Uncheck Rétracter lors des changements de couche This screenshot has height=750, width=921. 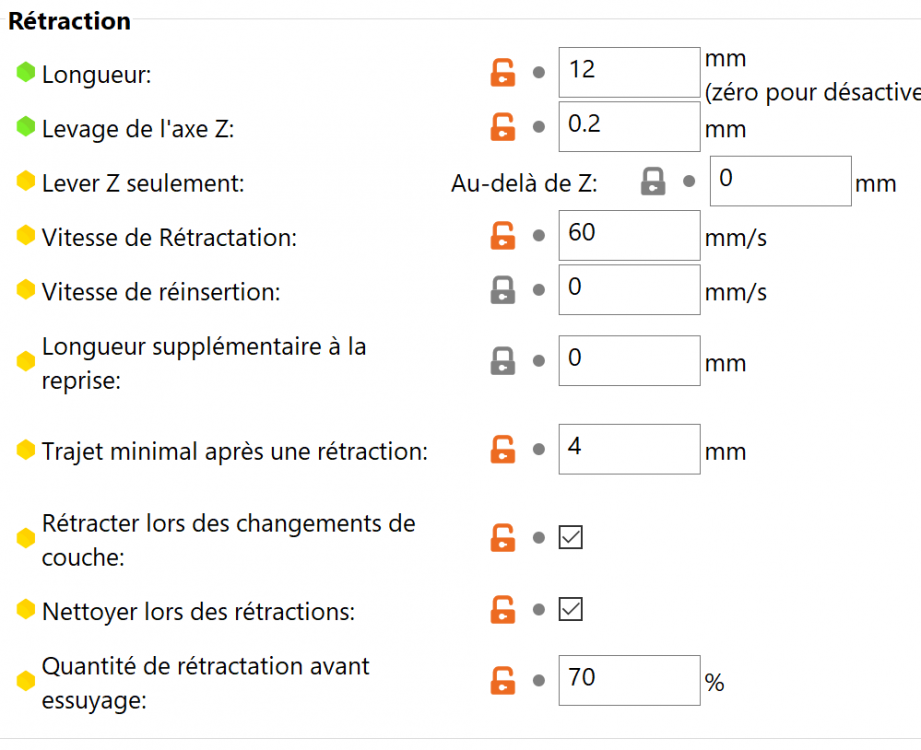[x=570, y=538]
